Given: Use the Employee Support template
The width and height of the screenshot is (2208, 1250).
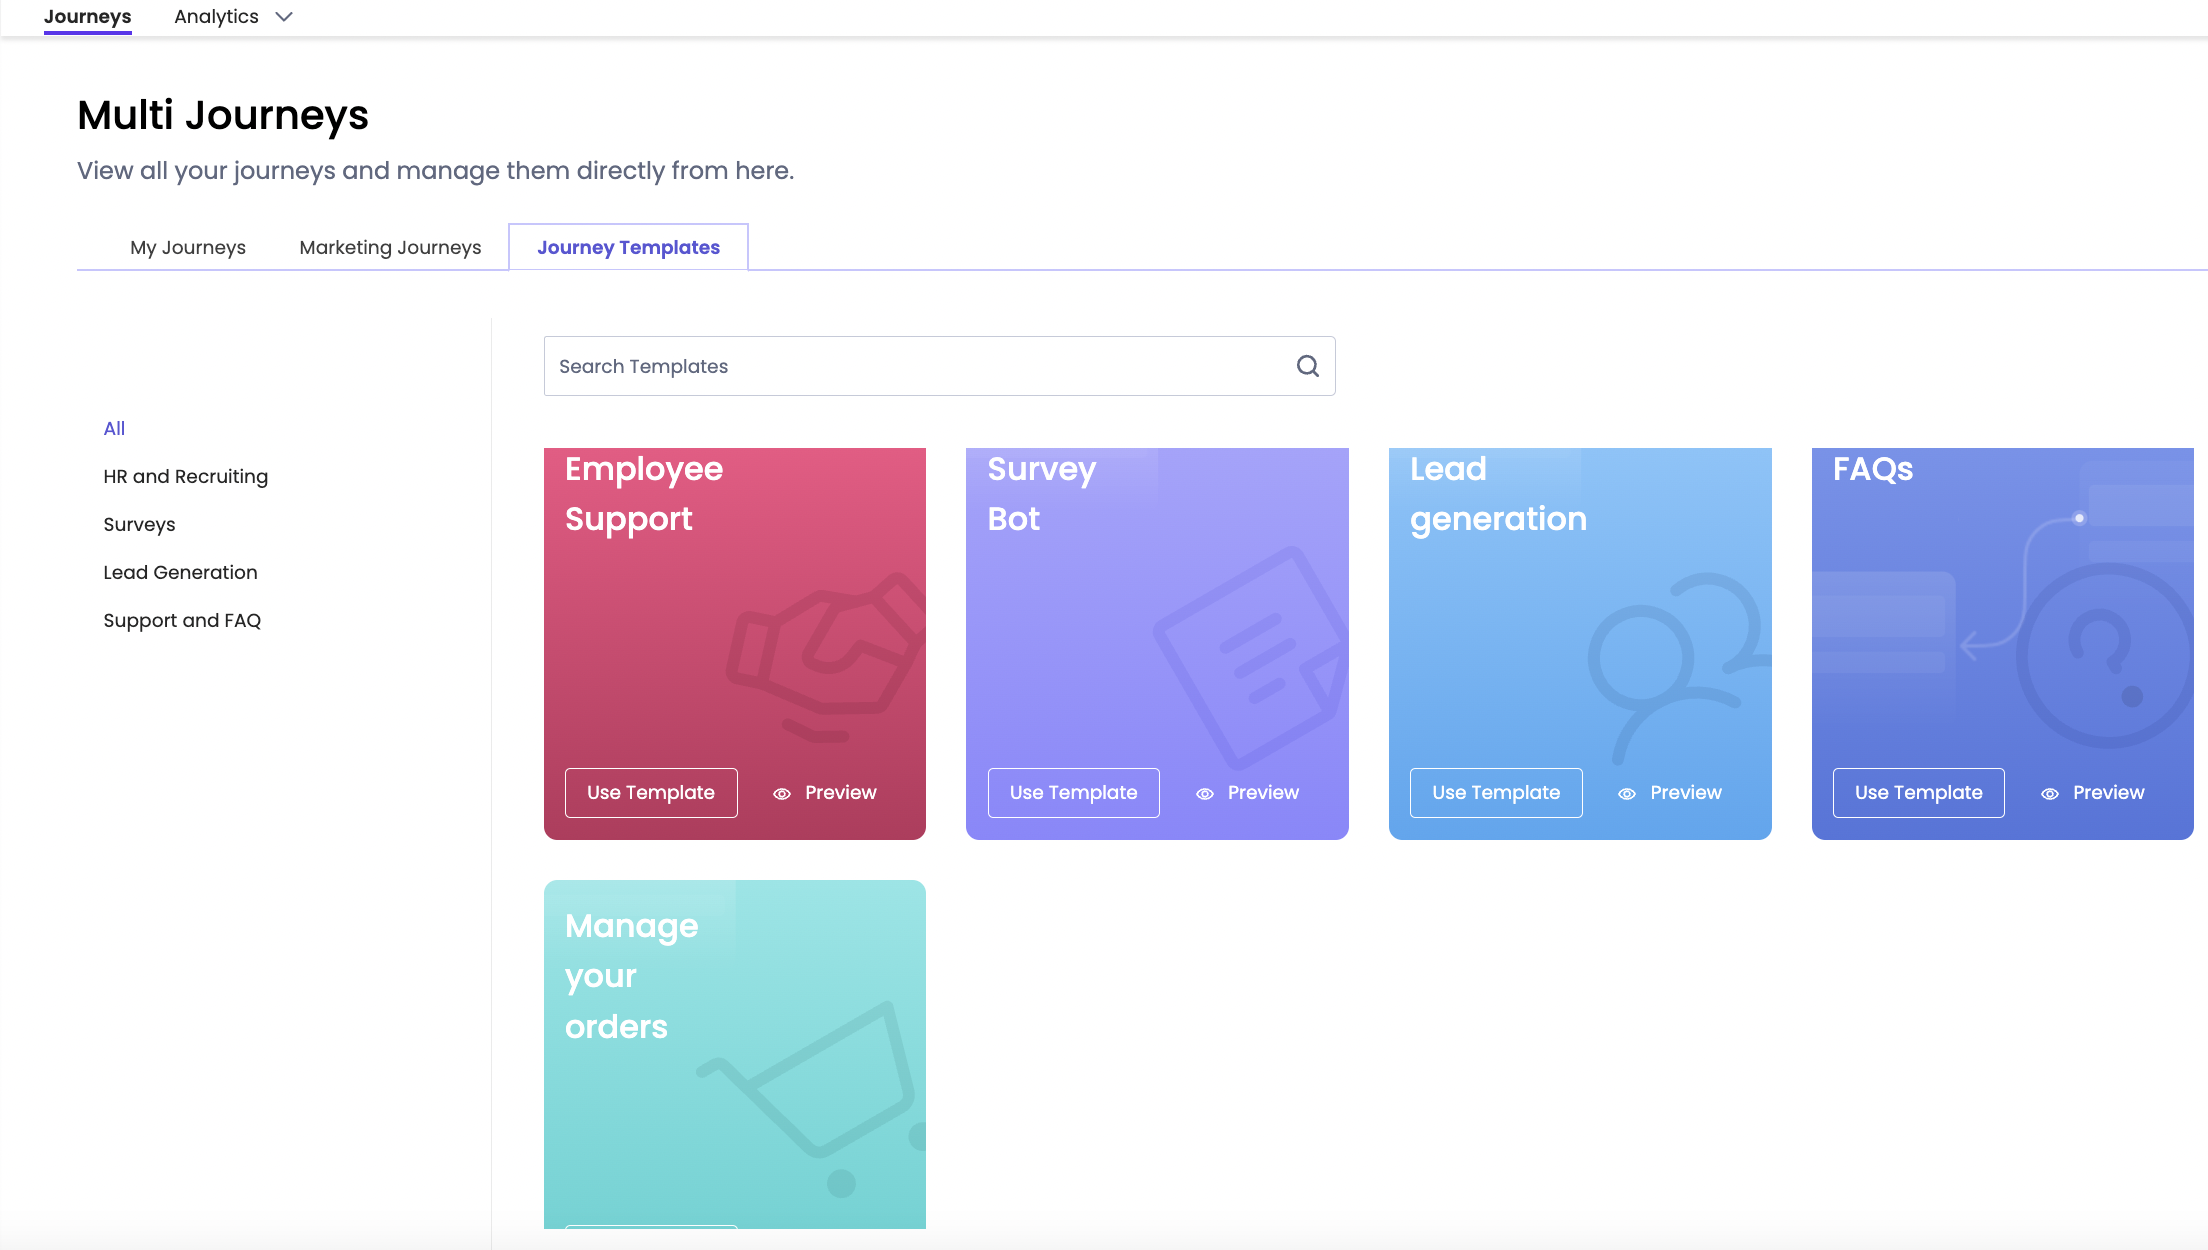Looking at the screenshot, I should [x=651, y=792].
